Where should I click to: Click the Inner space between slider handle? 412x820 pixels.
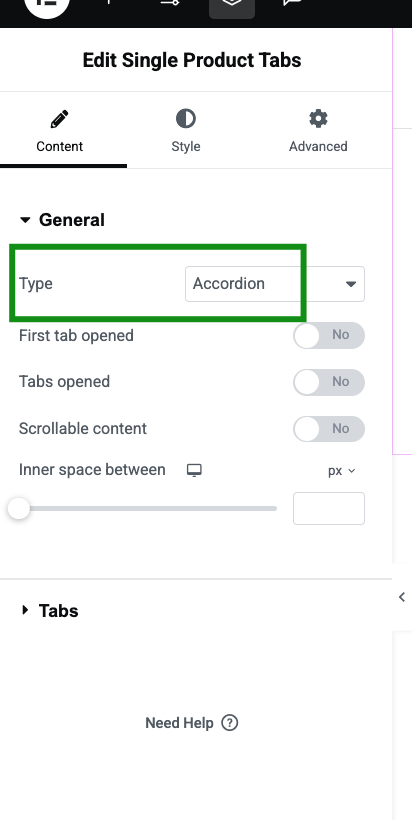pos(19,508)
